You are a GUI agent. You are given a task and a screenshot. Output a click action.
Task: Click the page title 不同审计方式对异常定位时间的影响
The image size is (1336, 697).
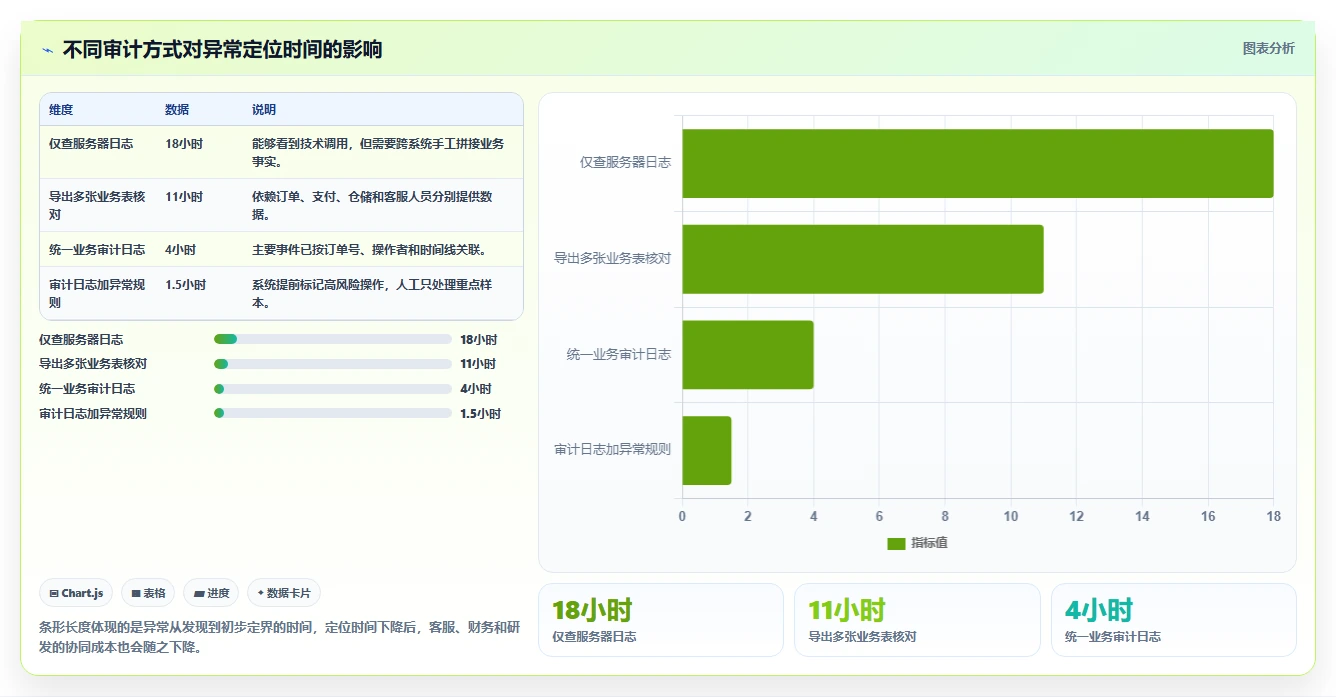tap(222, 49)
